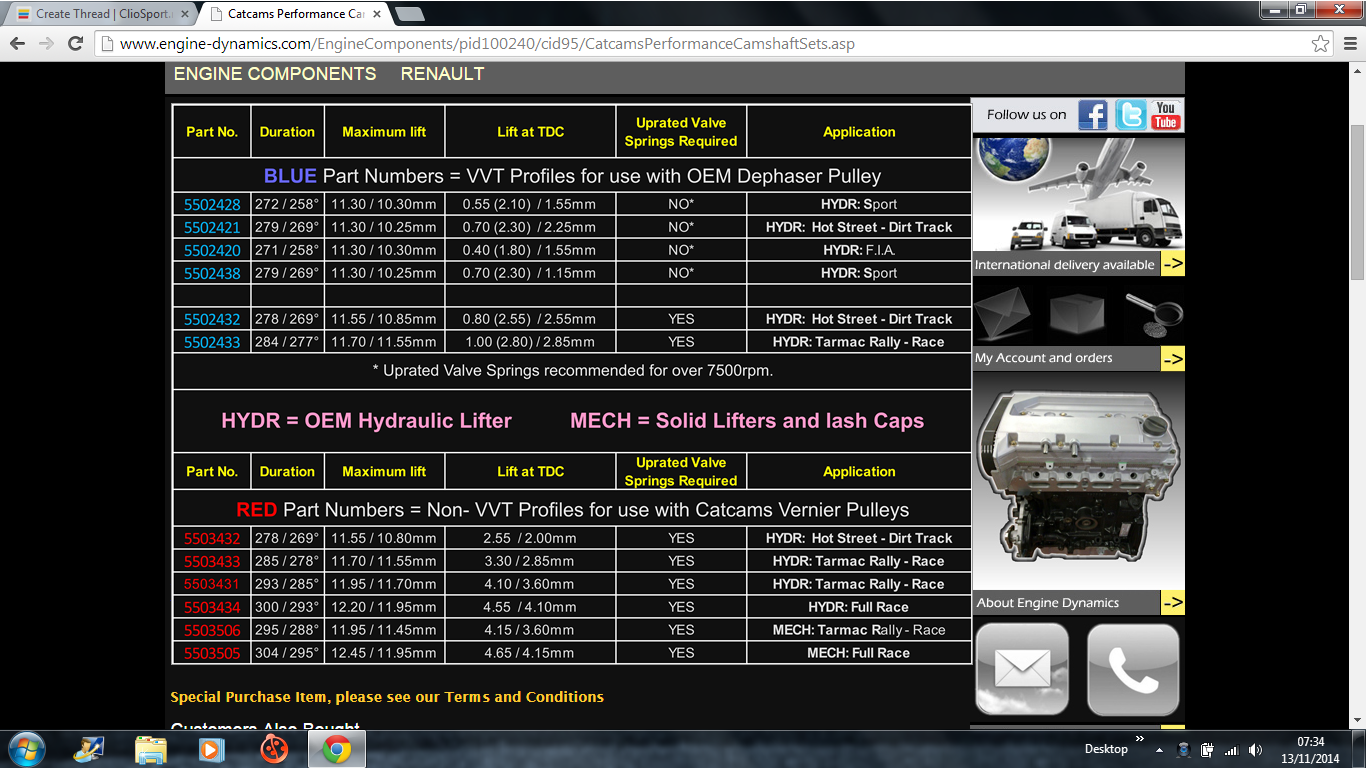Open the ENGINE COMPONENTS menu item
Image resolution: width=1366 pixels, height=768 pixels.
pyautogui.click(x=275, y=74)
